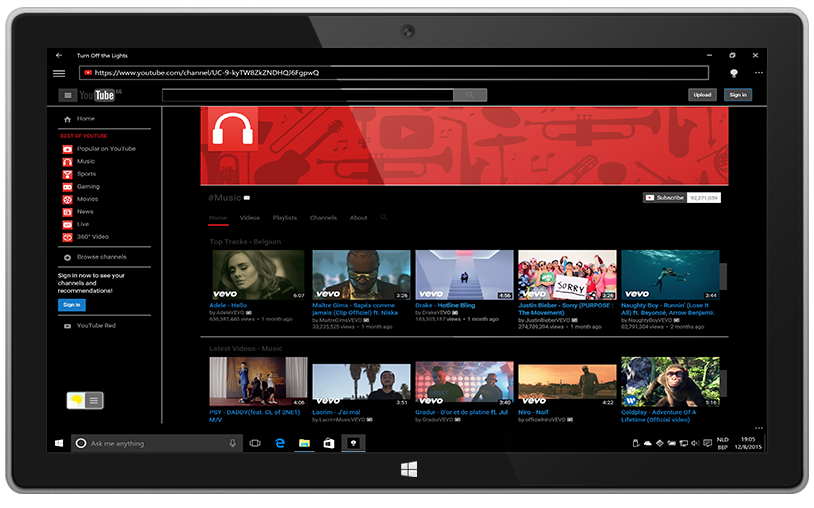This screenshot has height=508, width=814.
Task: Play the Adele - Hello thumbnail
Action: click(x=258, y=274)
